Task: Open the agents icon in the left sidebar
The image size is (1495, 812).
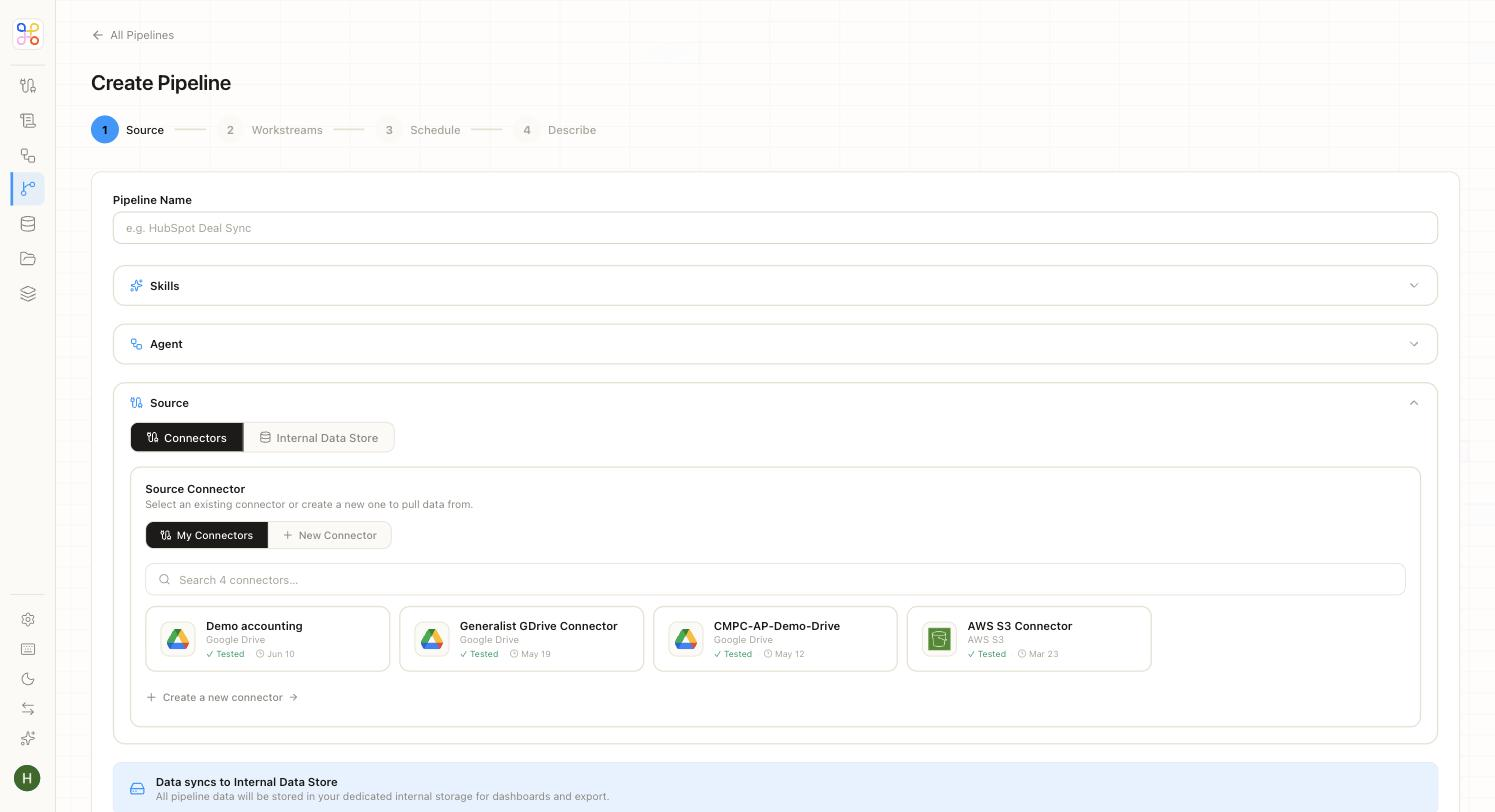Action: tap(28, 155)
